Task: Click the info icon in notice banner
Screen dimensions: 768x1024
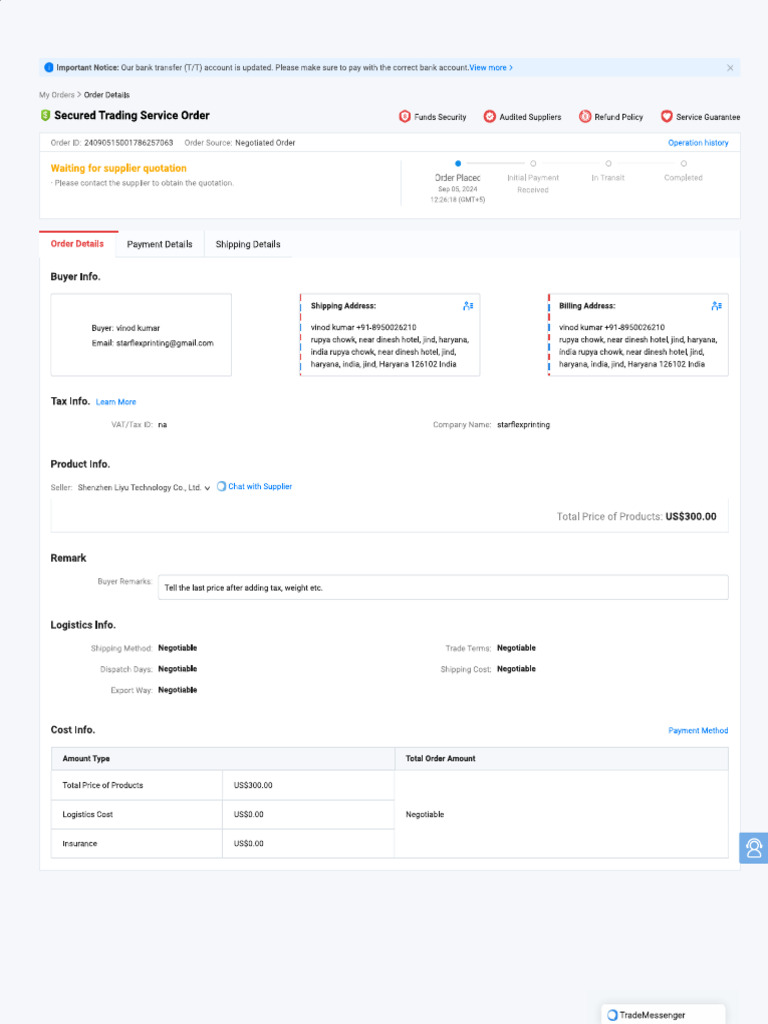Action: pyautogui.click(x=49, y=68)
